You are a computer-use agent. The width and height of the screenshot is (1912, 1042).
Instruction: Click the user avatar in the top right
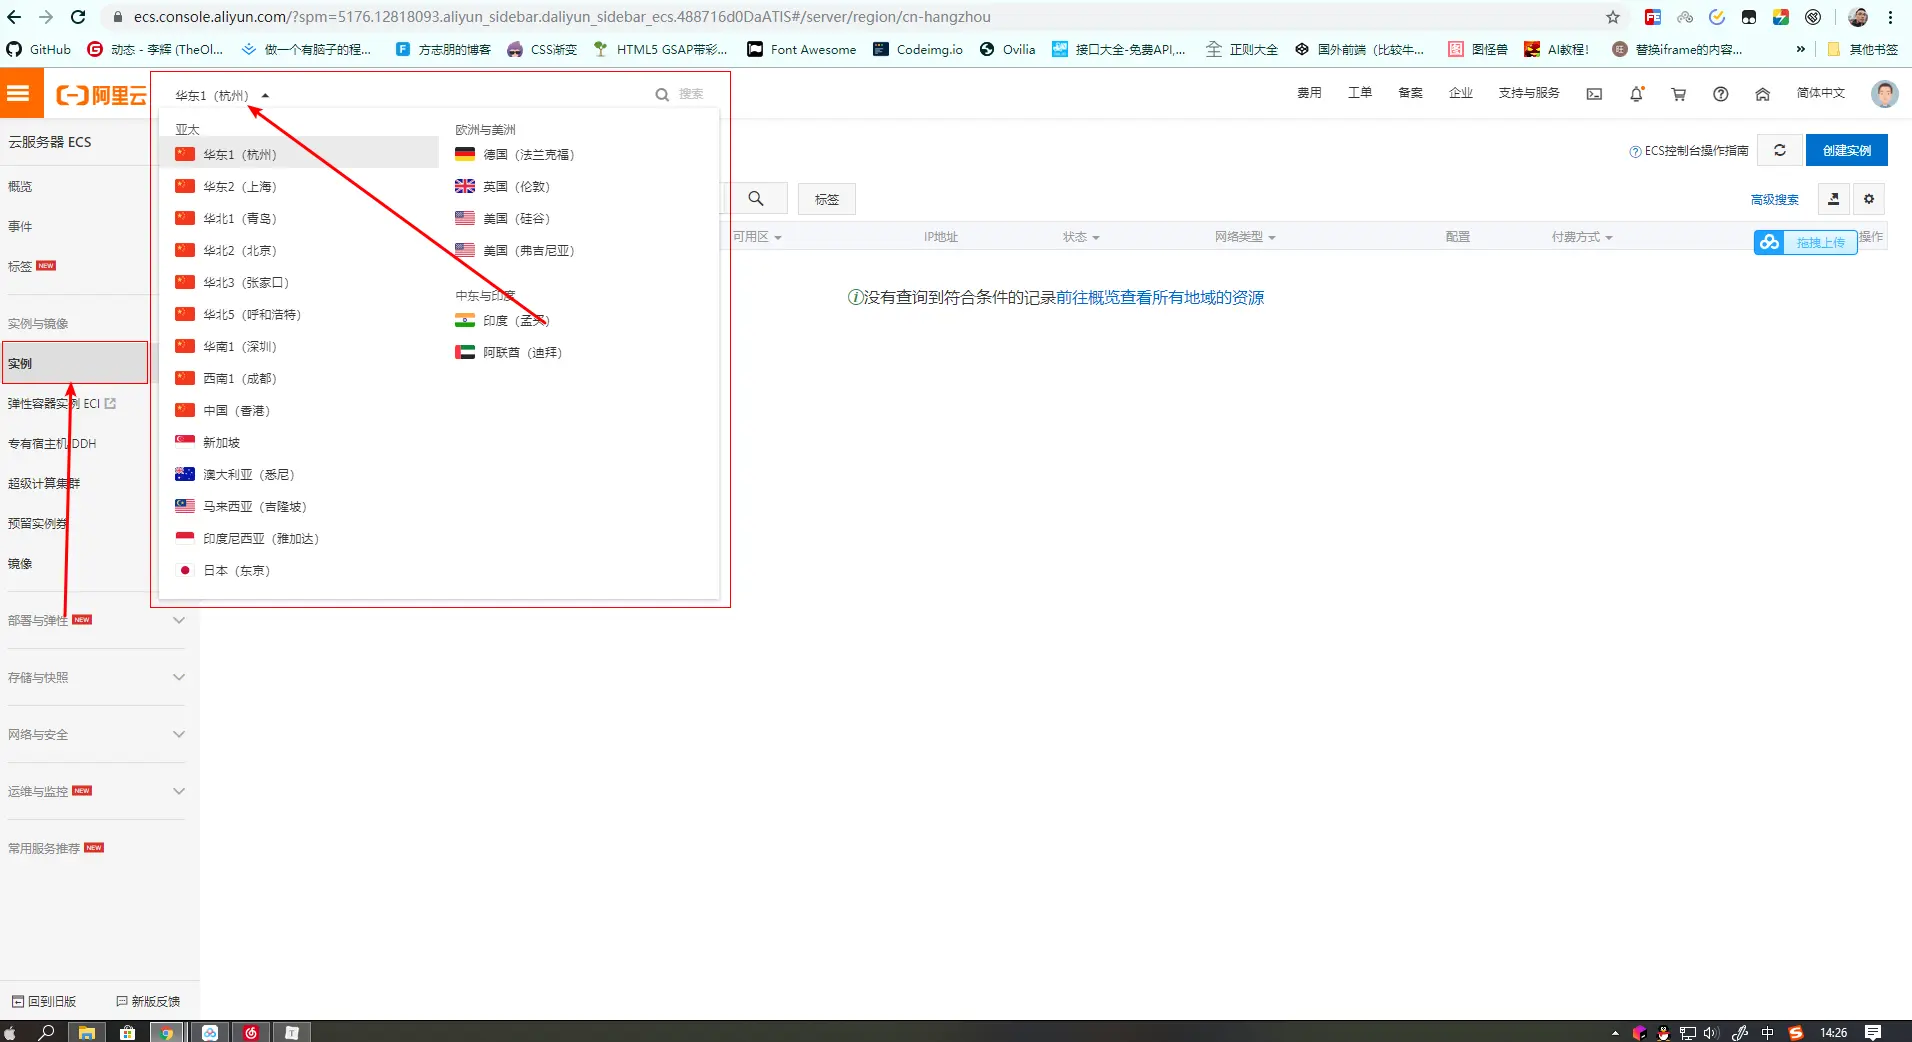[1885, 93]
